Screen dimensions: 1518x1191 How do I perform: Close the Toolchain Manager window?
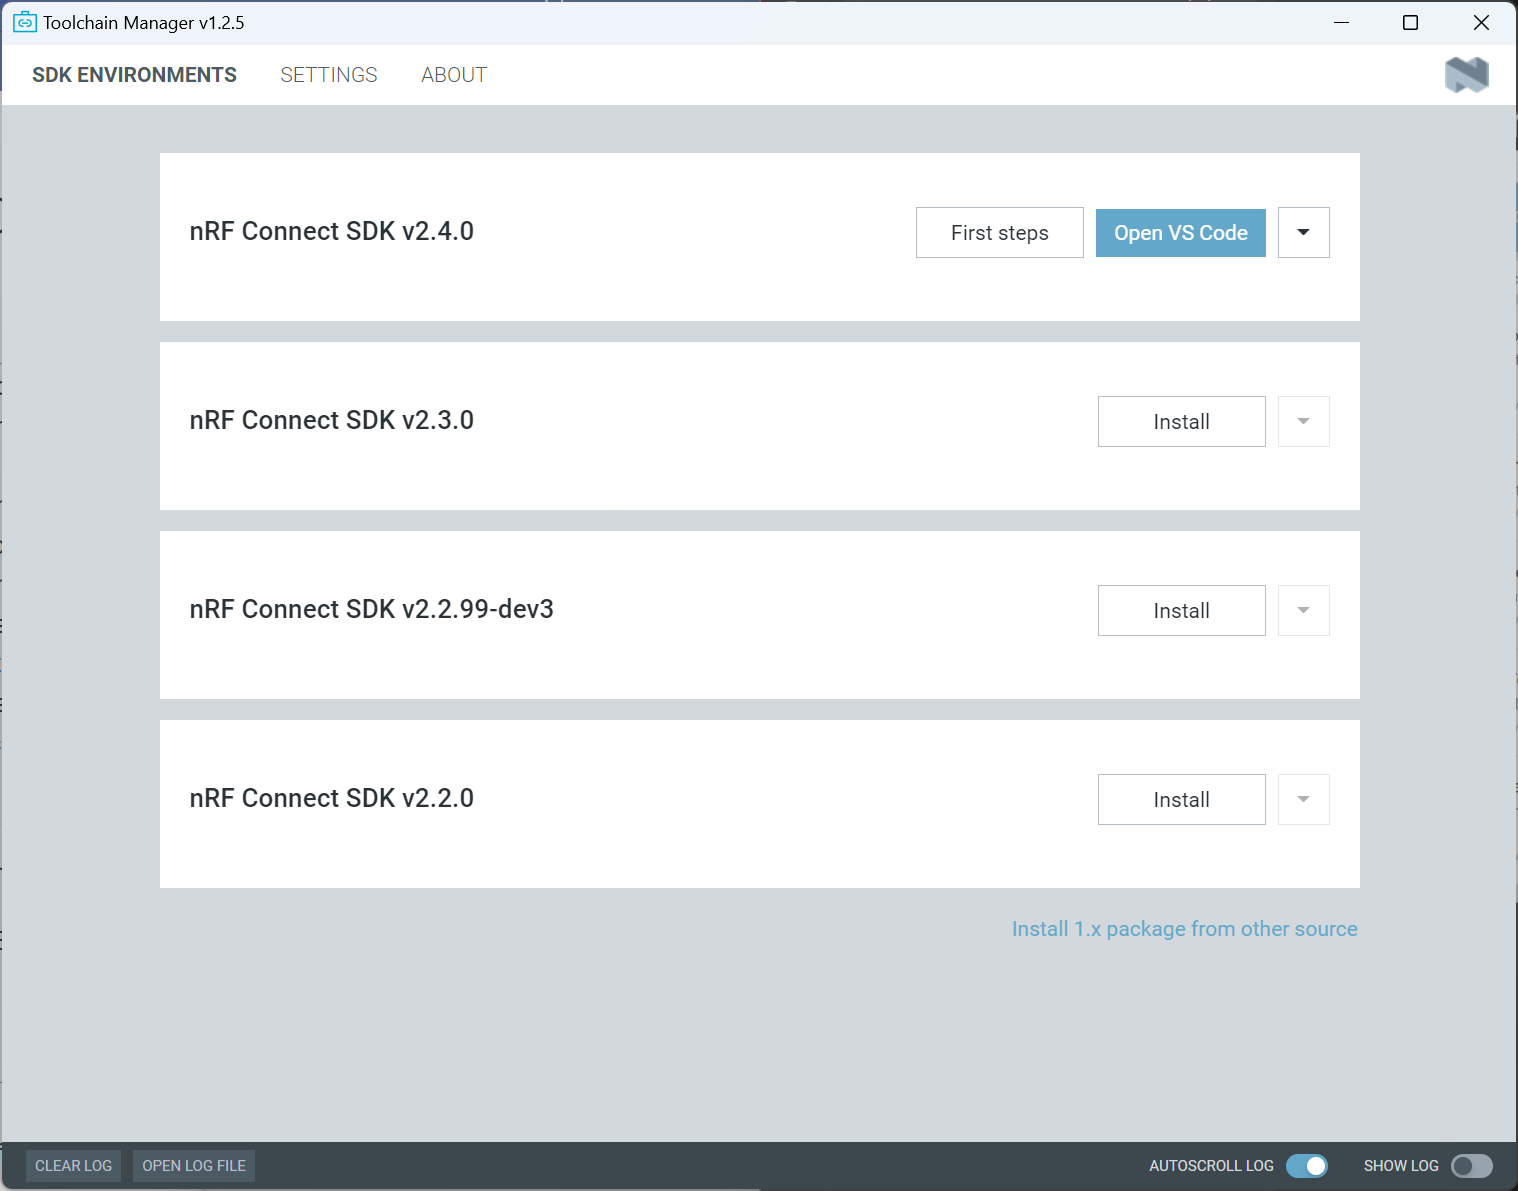pos(1481,22)
